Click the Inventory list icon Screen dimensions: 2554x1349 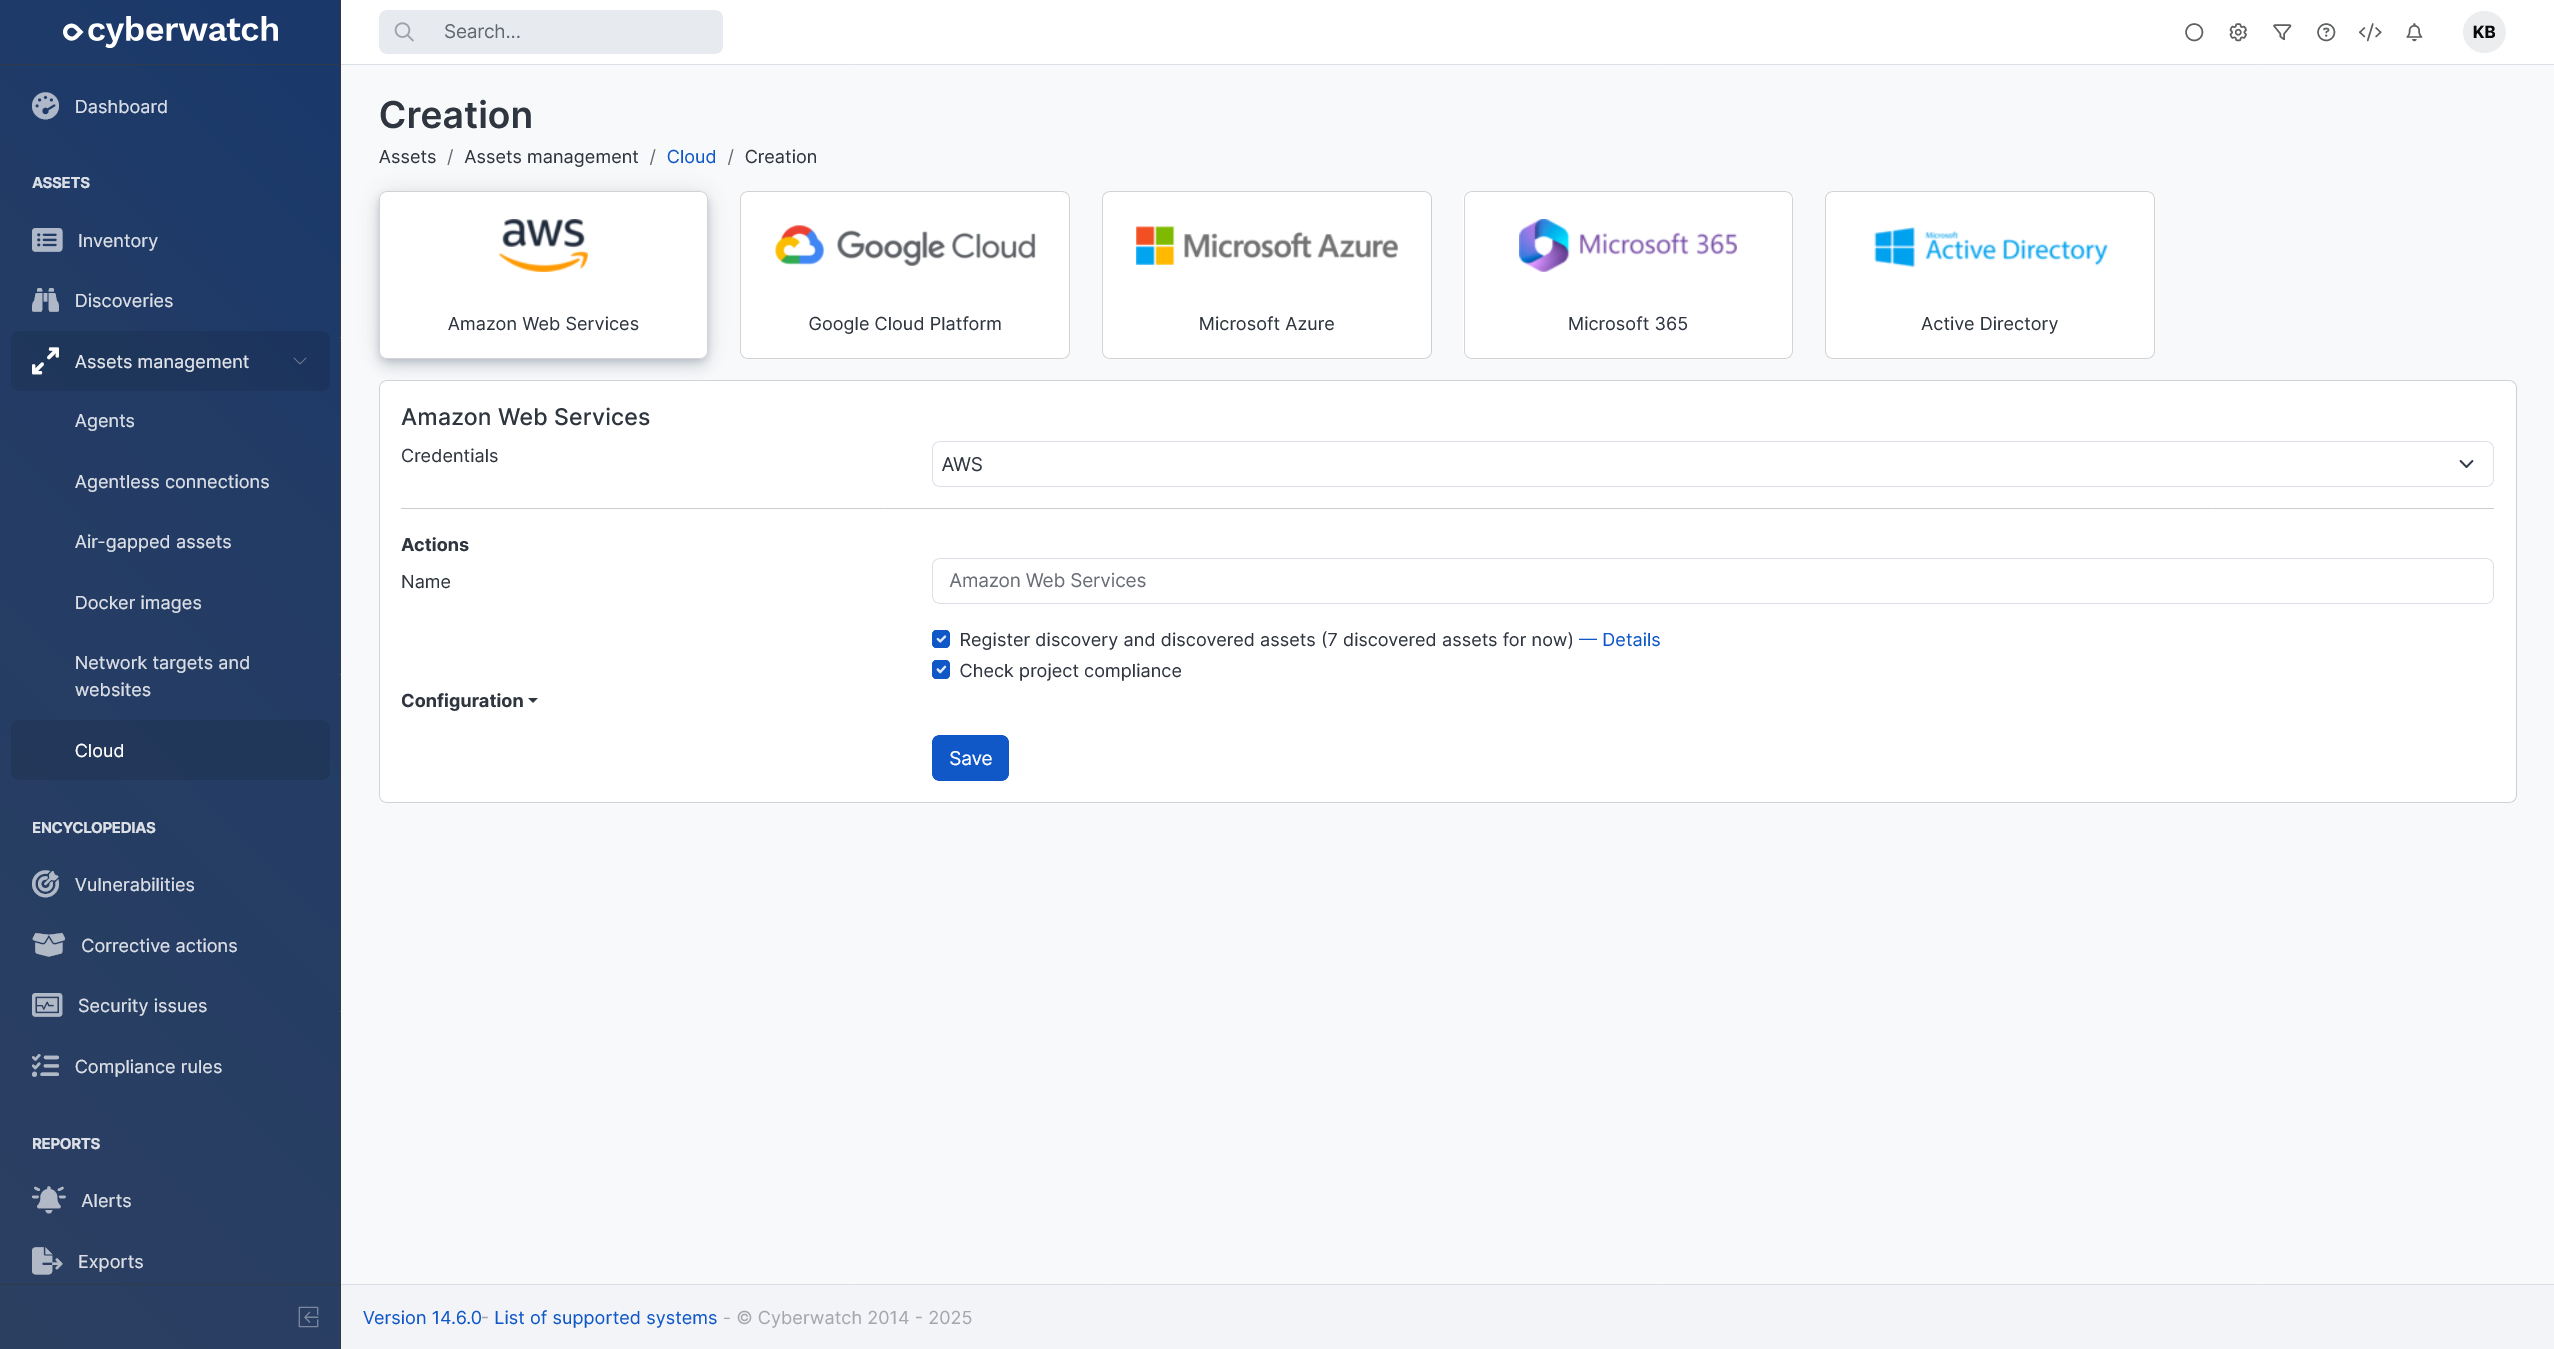(47, 240)
